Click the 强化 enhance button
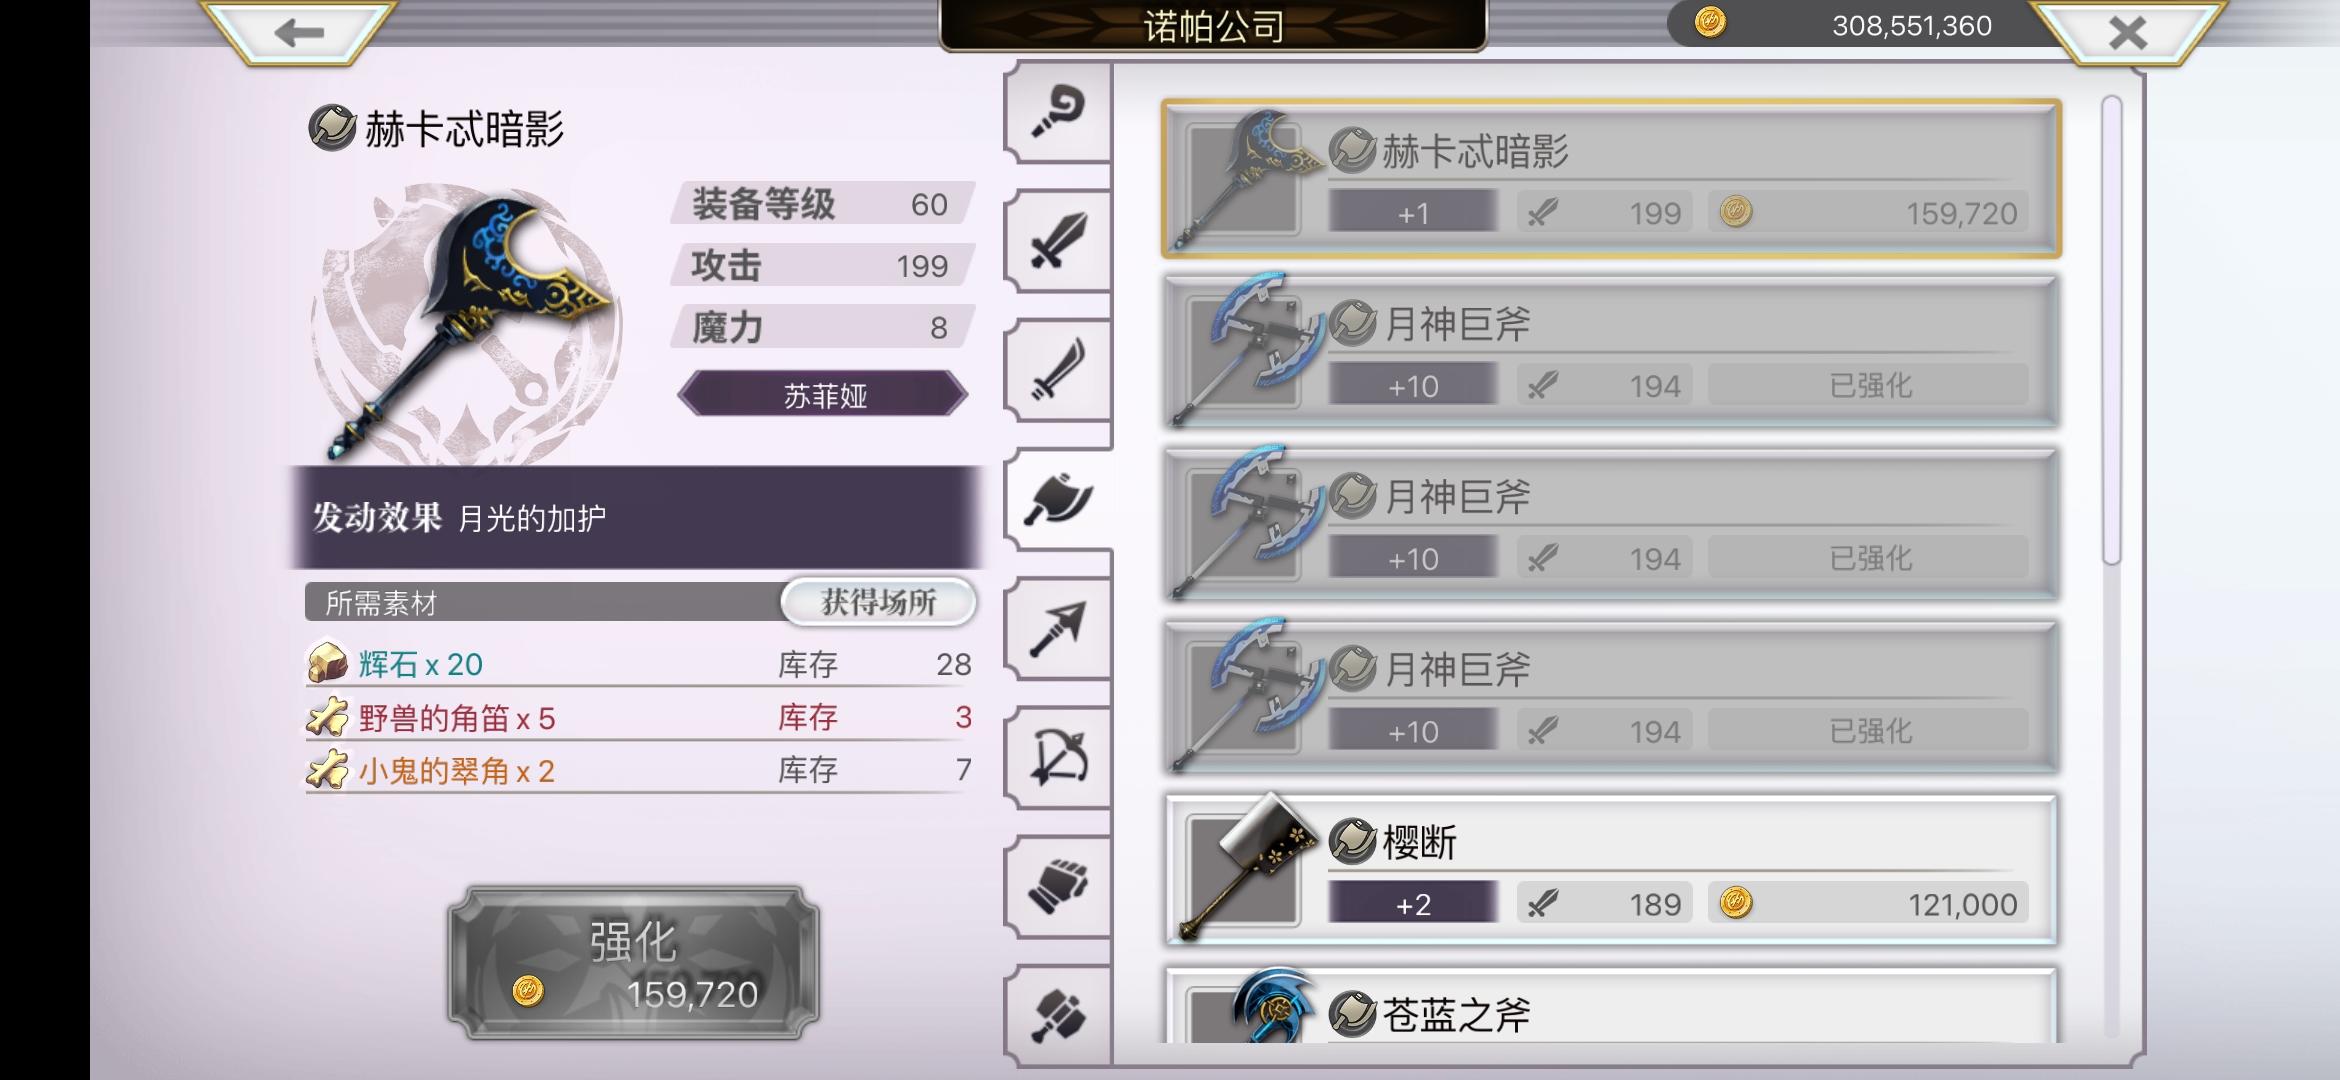 633,962
